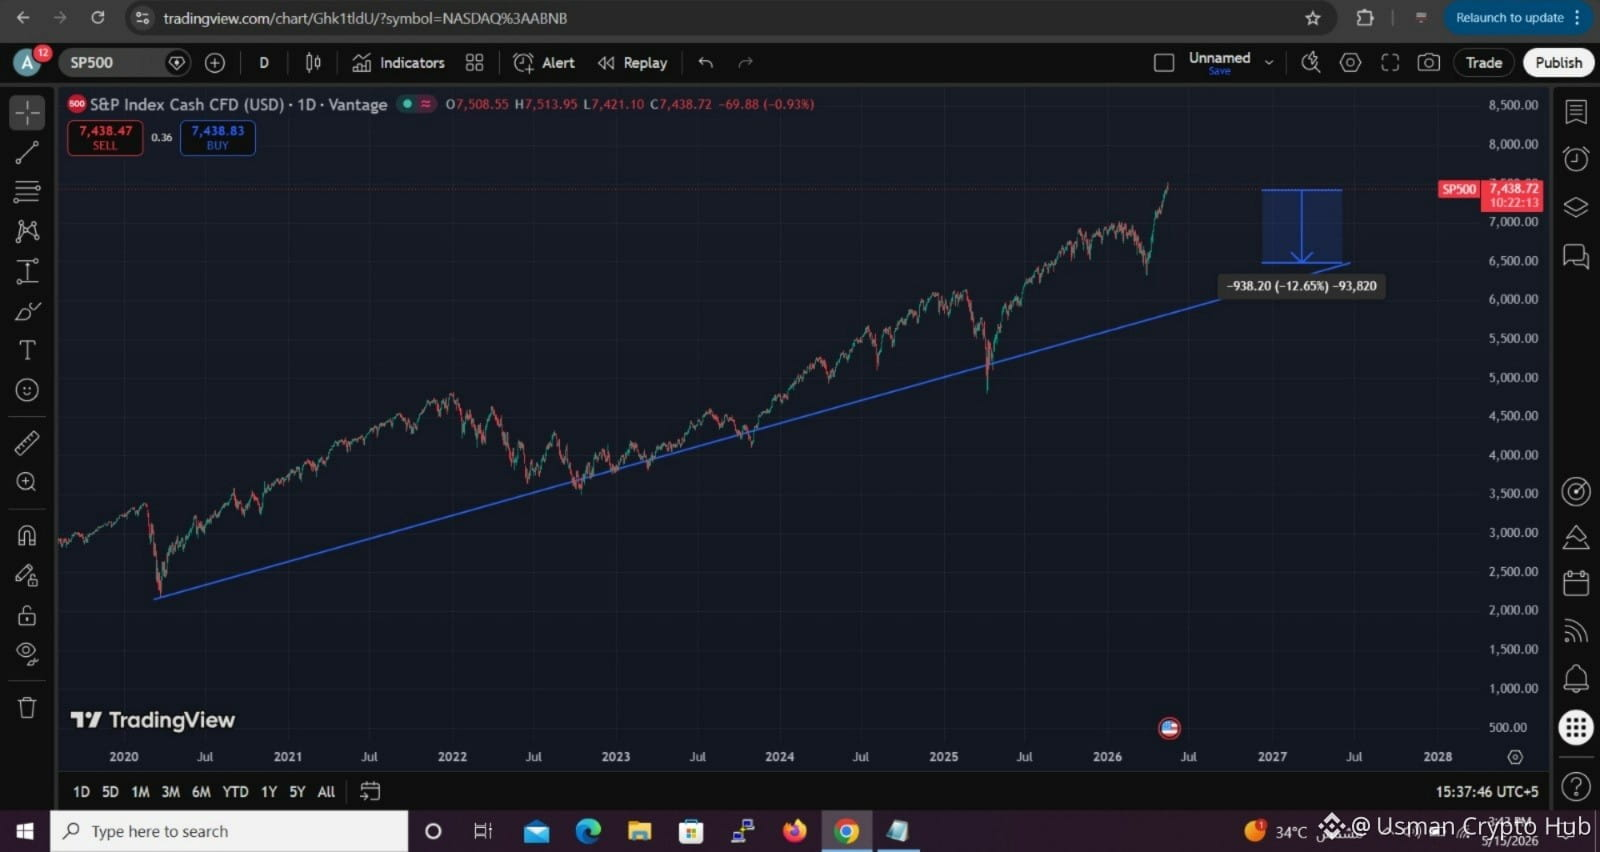Select the brush drawing tool
Image resolution: width=1600 pixels, height=852 pixels.
point(27,311)
